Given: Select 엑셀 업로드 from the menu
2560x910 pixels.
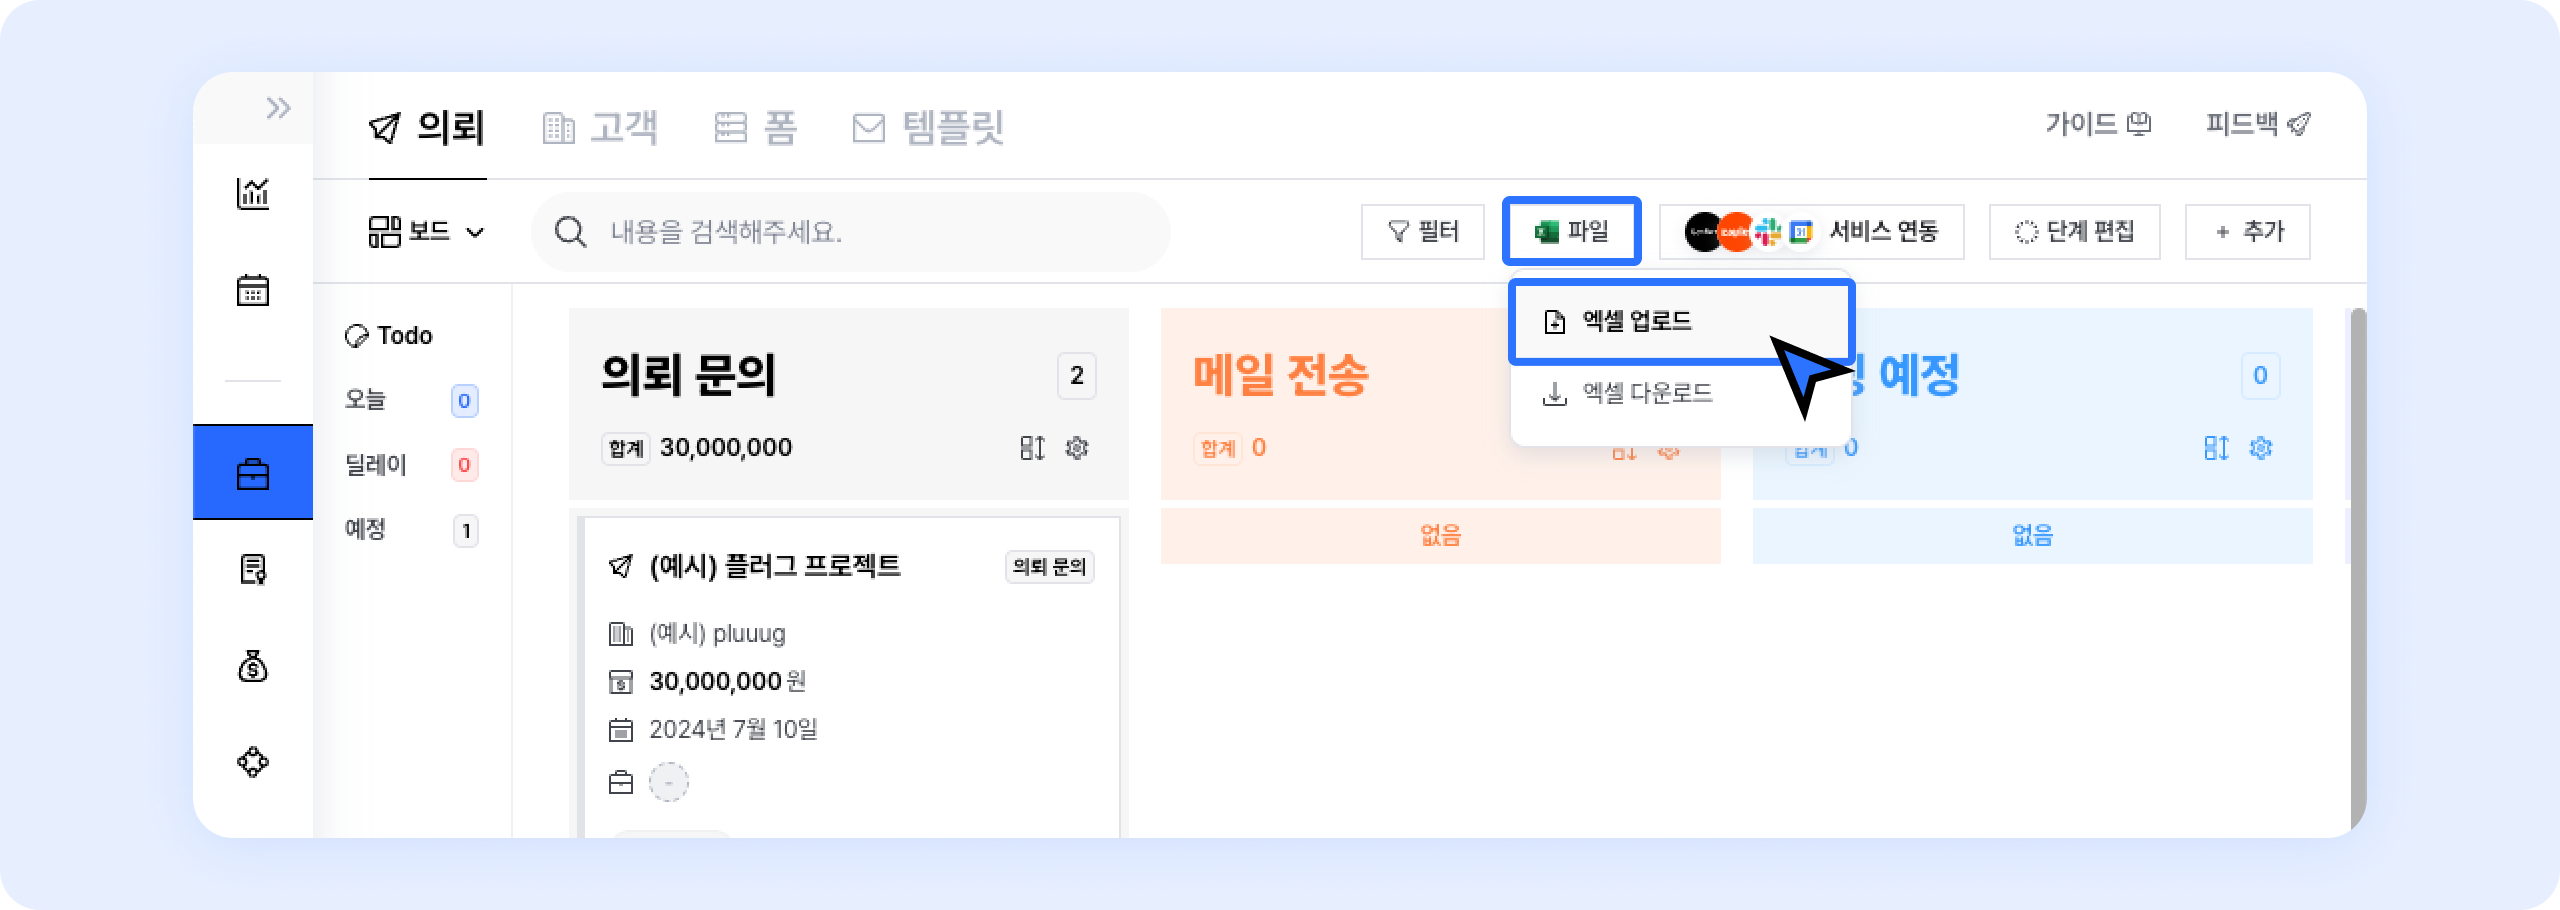Looking at the screenshot, I should [1637, 321].
